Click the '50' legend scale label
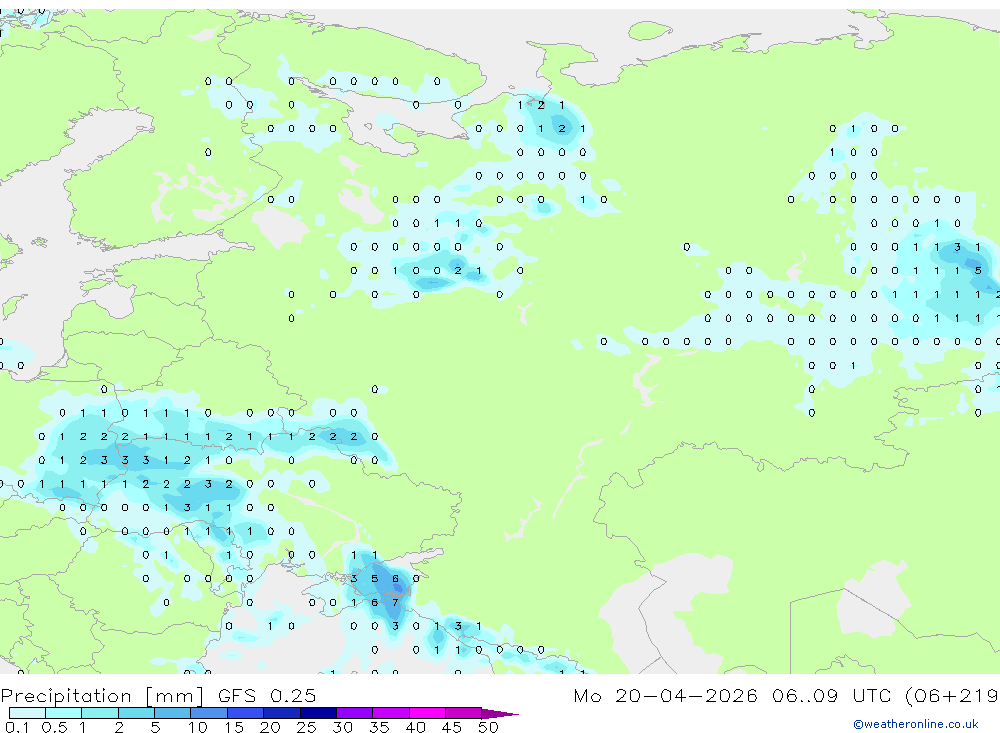Image resolution: width=1000 pixels, height=733 pixels. [x=488, y=727]
